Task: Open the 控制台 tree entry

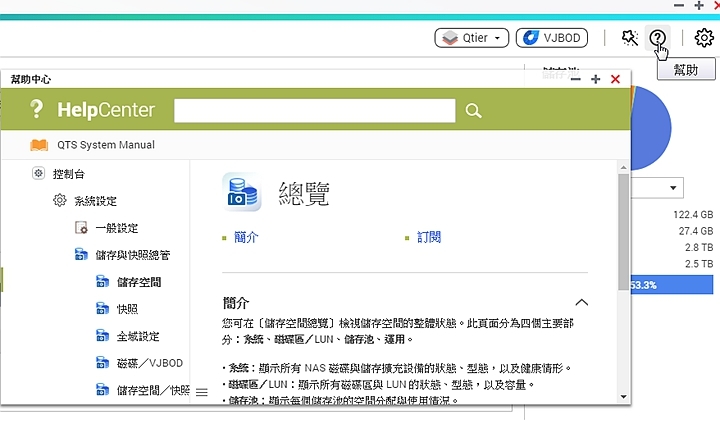Action: point(68,174)
